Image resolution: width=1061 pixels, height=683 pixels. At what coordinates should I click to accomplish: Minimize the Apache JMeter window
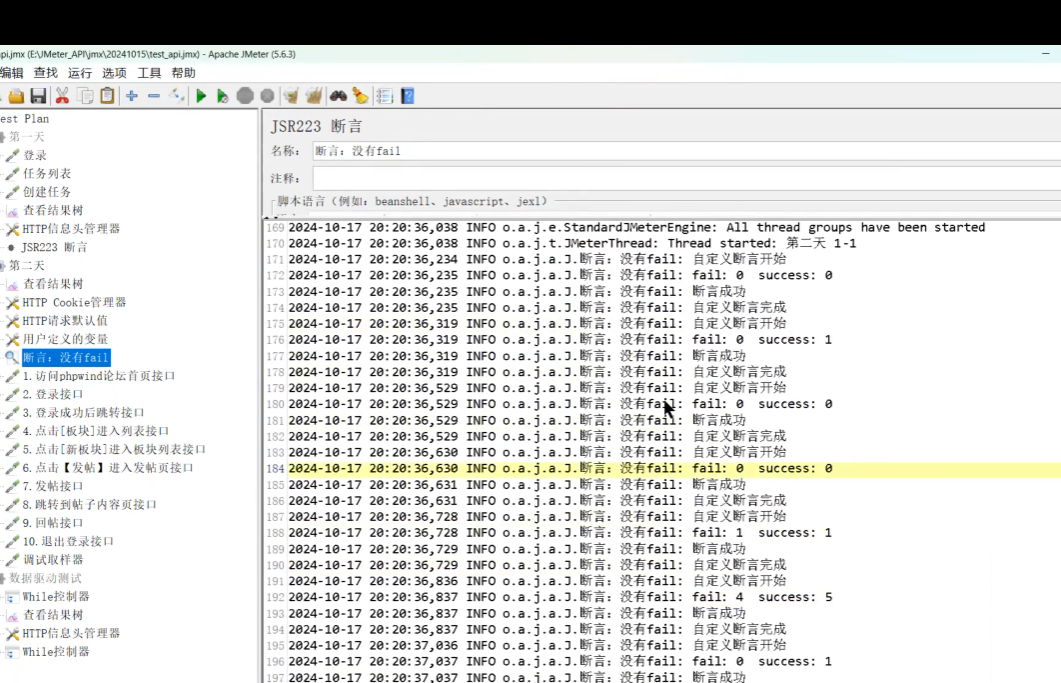(1046, 53)
